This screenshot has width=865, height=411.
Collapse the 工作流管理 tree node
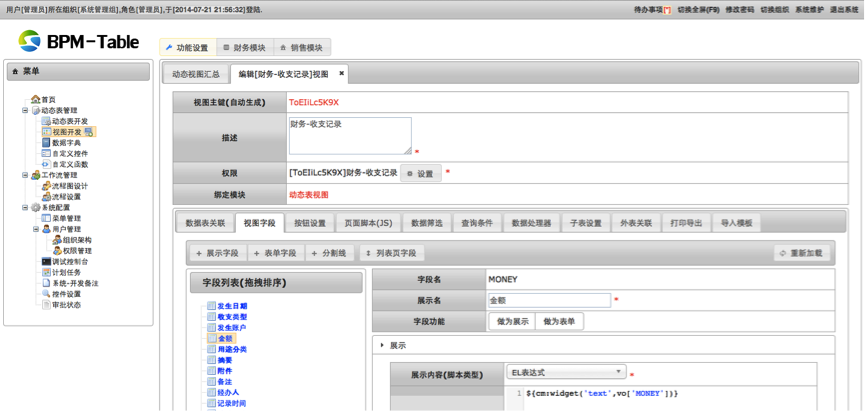[25, 175]
